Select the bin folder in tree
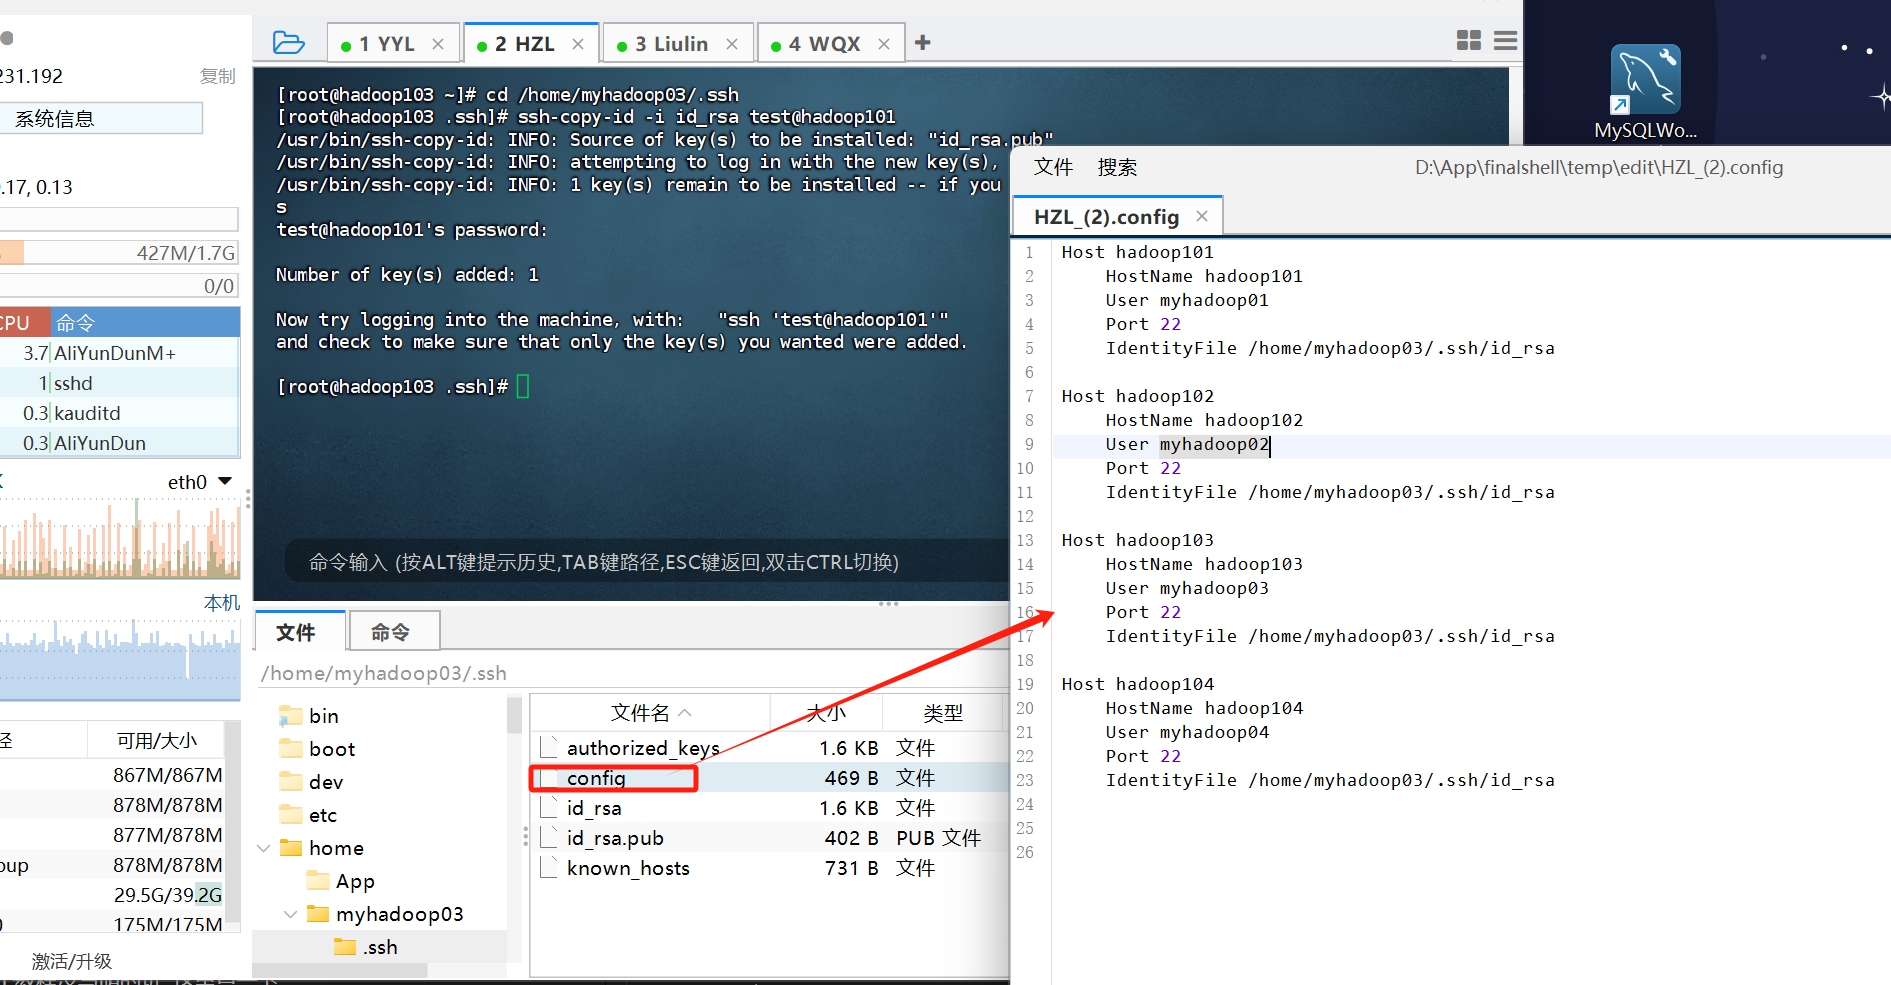Screen dimensions: 1891x985 click(323, 716)
